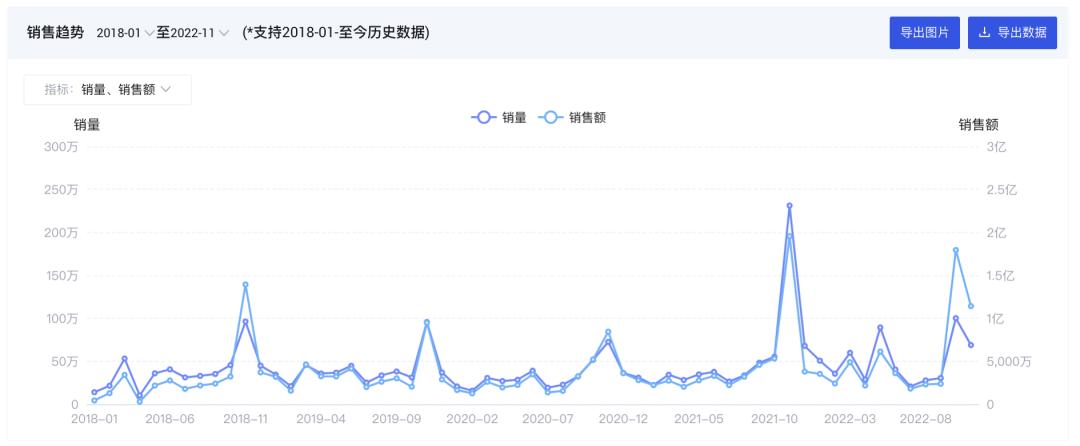Click the 销售额 peak point near 2020-11
The height and width of the screenshot is (446, 1080).
(608, 332)
